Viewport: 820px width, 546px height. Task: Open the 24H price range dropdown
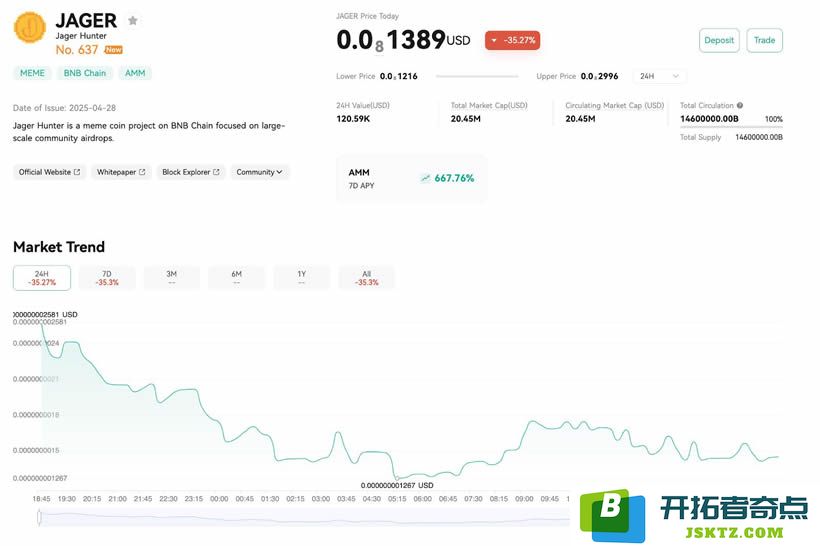click(659, 76)
